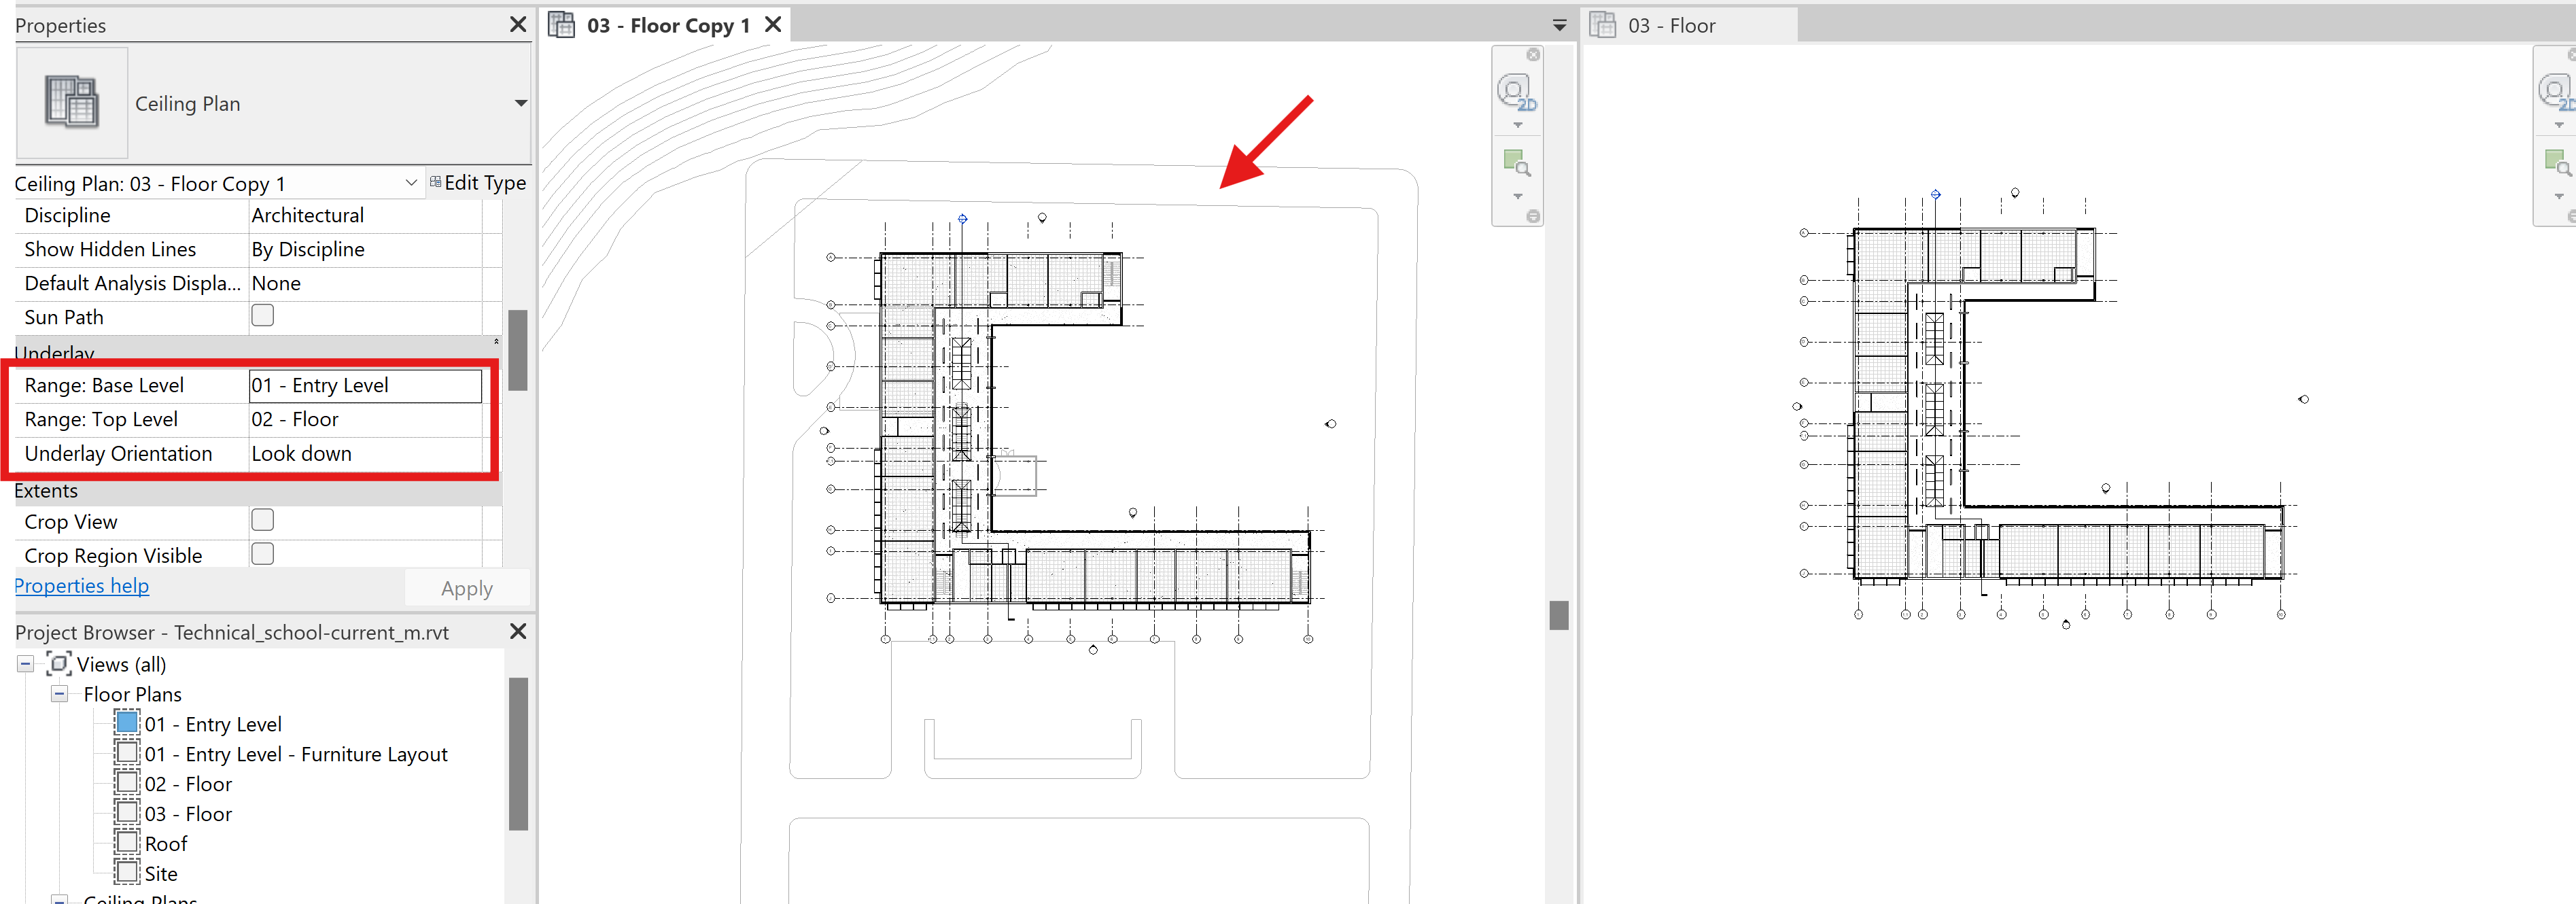Click the Edit Type button
The width and height of the screenshot is (2576, 904).
coord(478,182)
